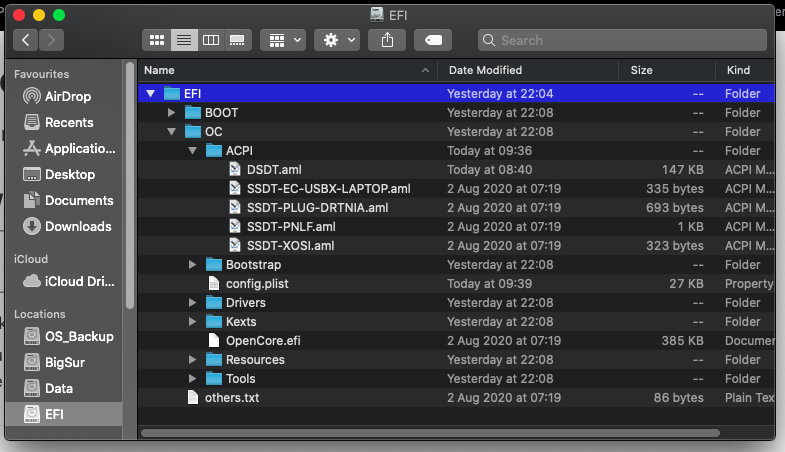Select the EFI volume in sidebar
Image resolution: width=785 pixels, height=452 pixels.
(x=64, y=414)
